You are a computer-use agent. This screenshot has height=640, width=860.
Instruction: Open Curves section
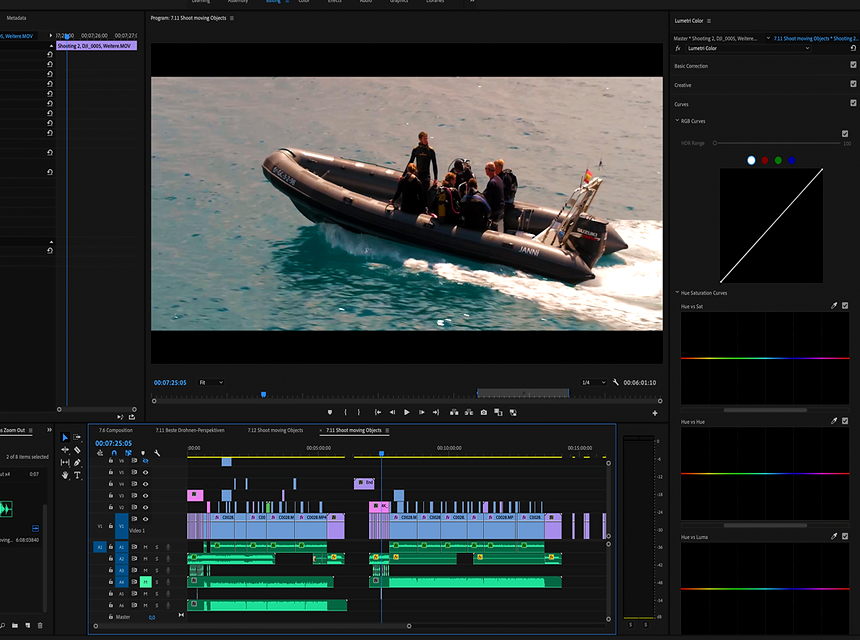[x=681, y=104]
